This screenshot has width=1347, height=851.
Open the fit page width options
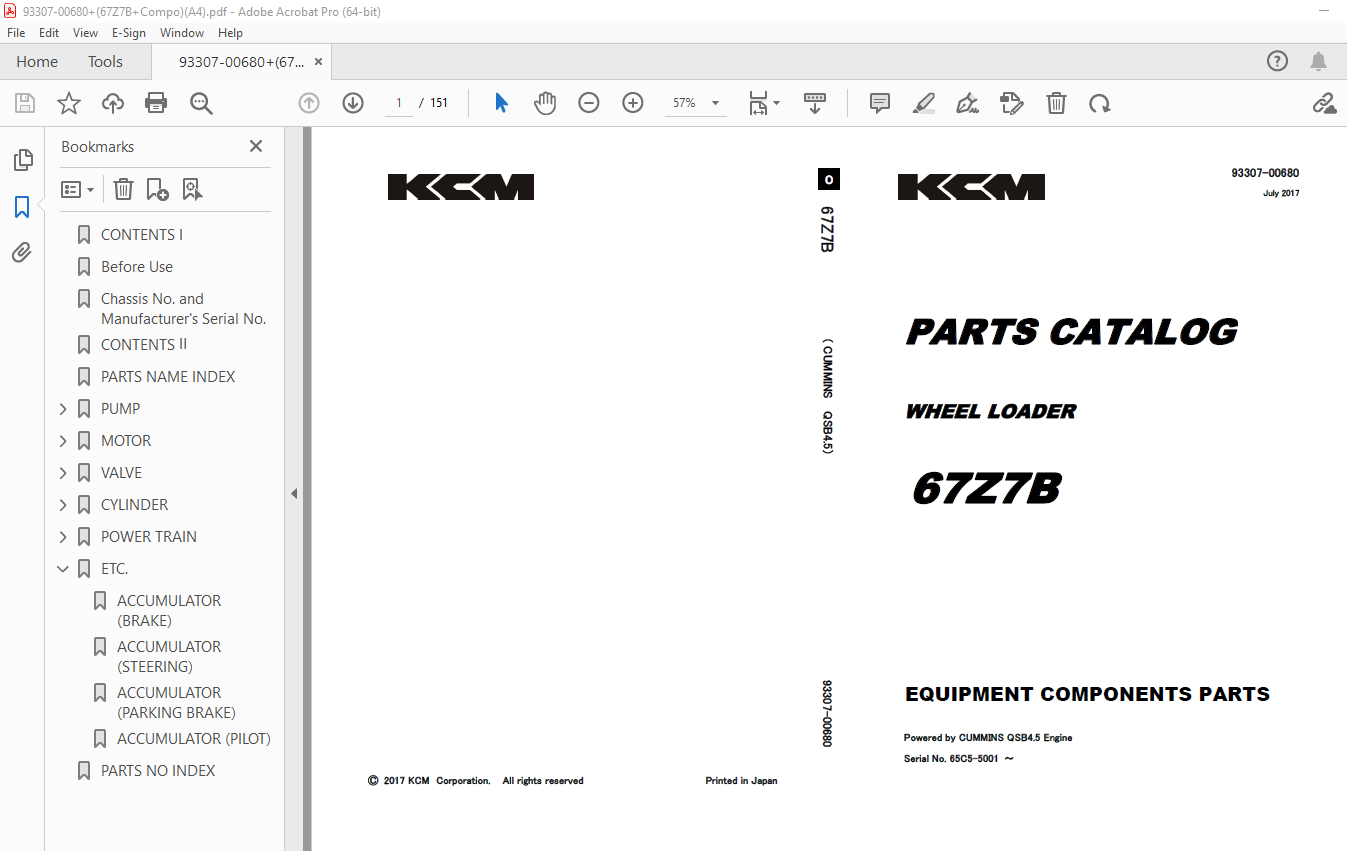[x=764, y=103]
